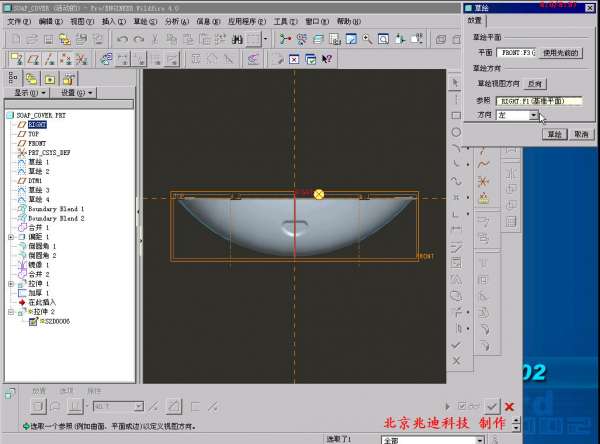Click the Undo icon in the toolbar
The image size is (600, 444).
click(121, 40)
